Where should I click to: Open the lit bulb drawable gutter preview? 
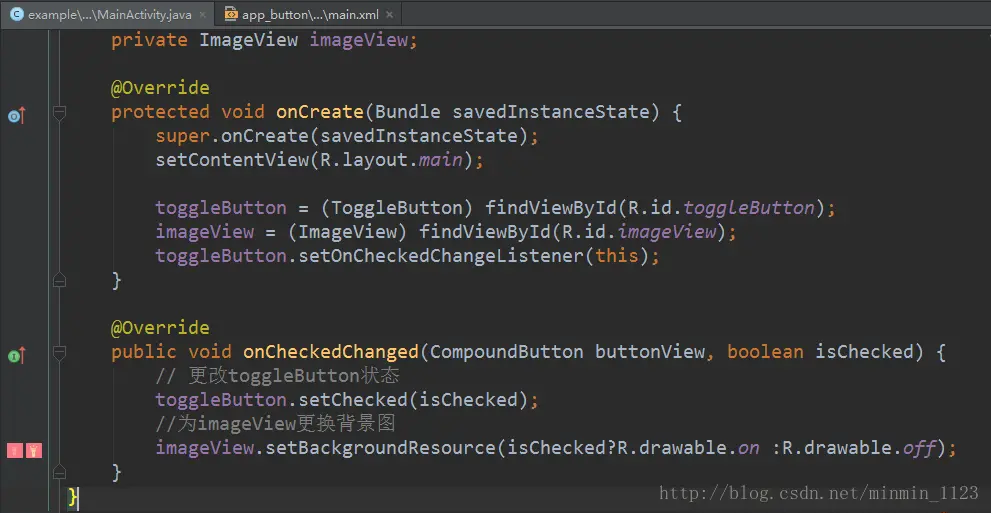34,450
